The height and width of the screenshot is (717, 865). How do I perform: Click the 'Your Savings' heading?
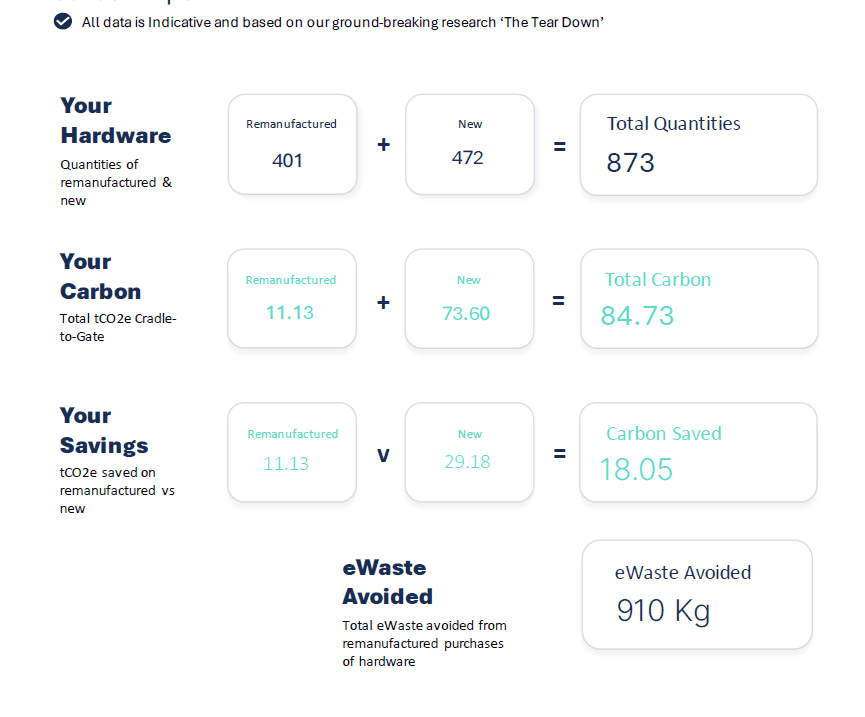104,430
